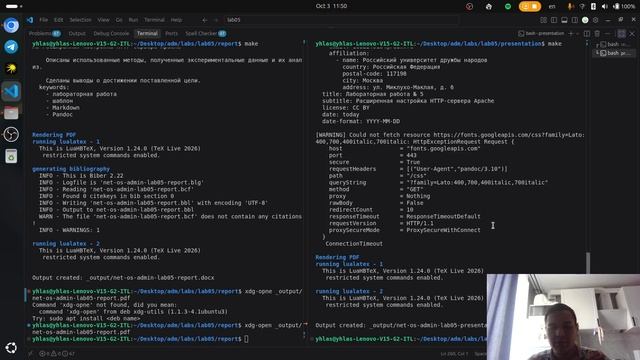
Task: Open the Help menu
Action: (x=176, y=20)
